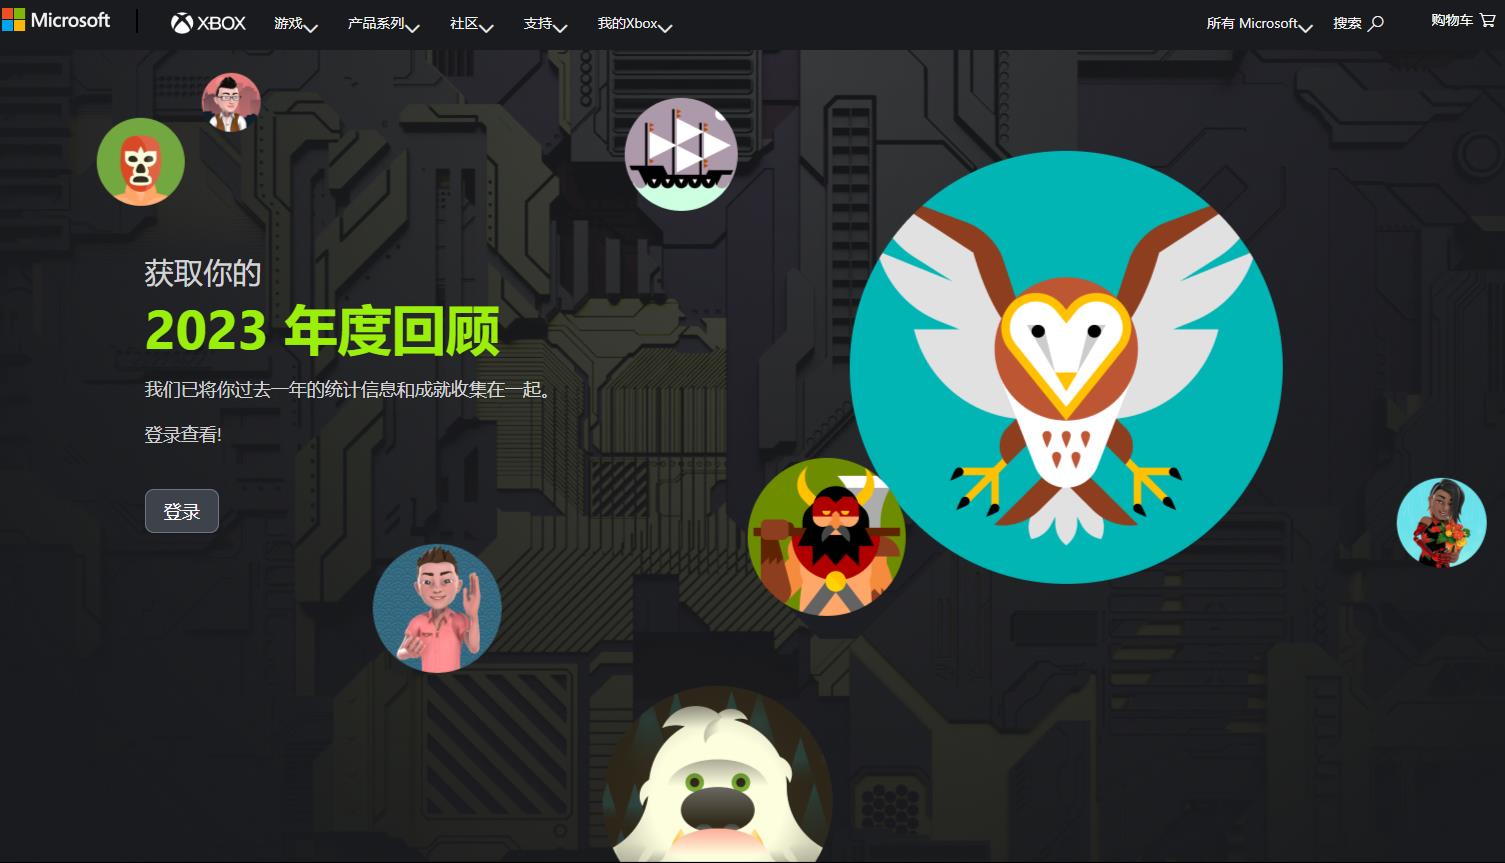This screenshot has width=1505, height=863.
Task: Expand the 所有 Microsoft dropdown
Action: click(1259, 23)
